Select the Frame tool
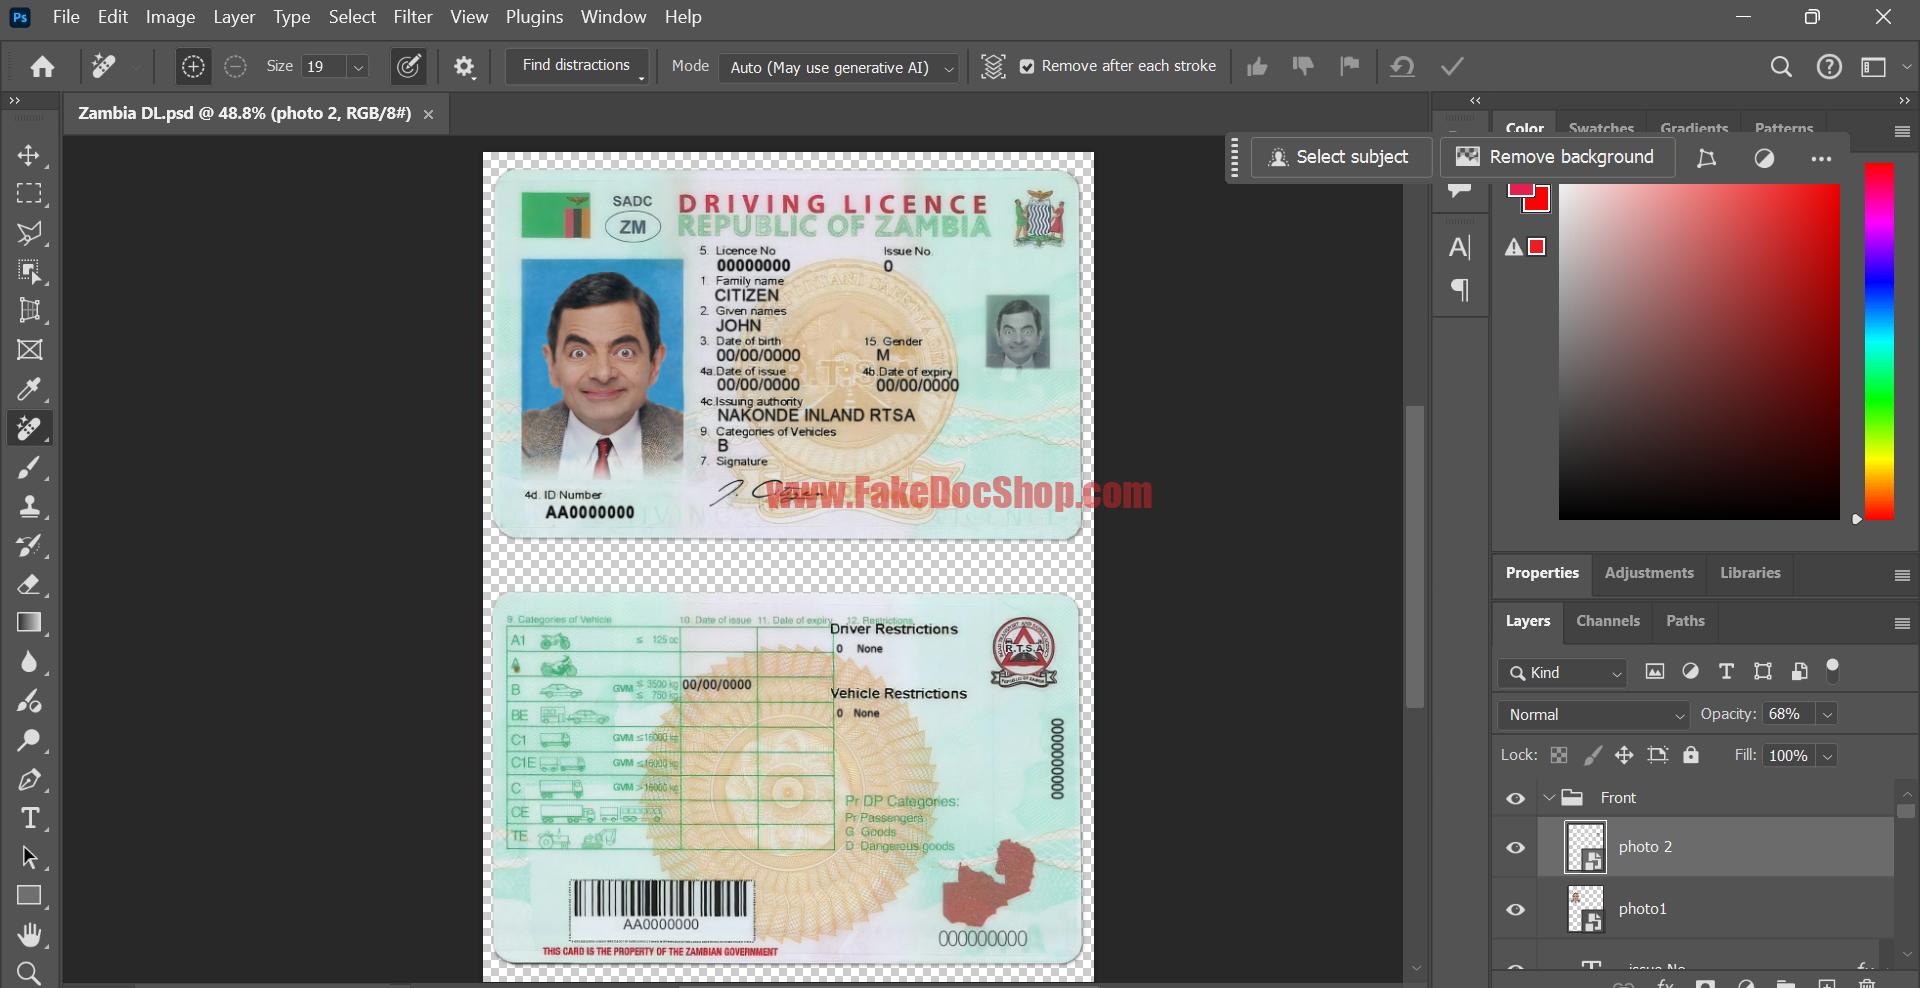This screenshot has height=988, width=1920. click(29, 350)
